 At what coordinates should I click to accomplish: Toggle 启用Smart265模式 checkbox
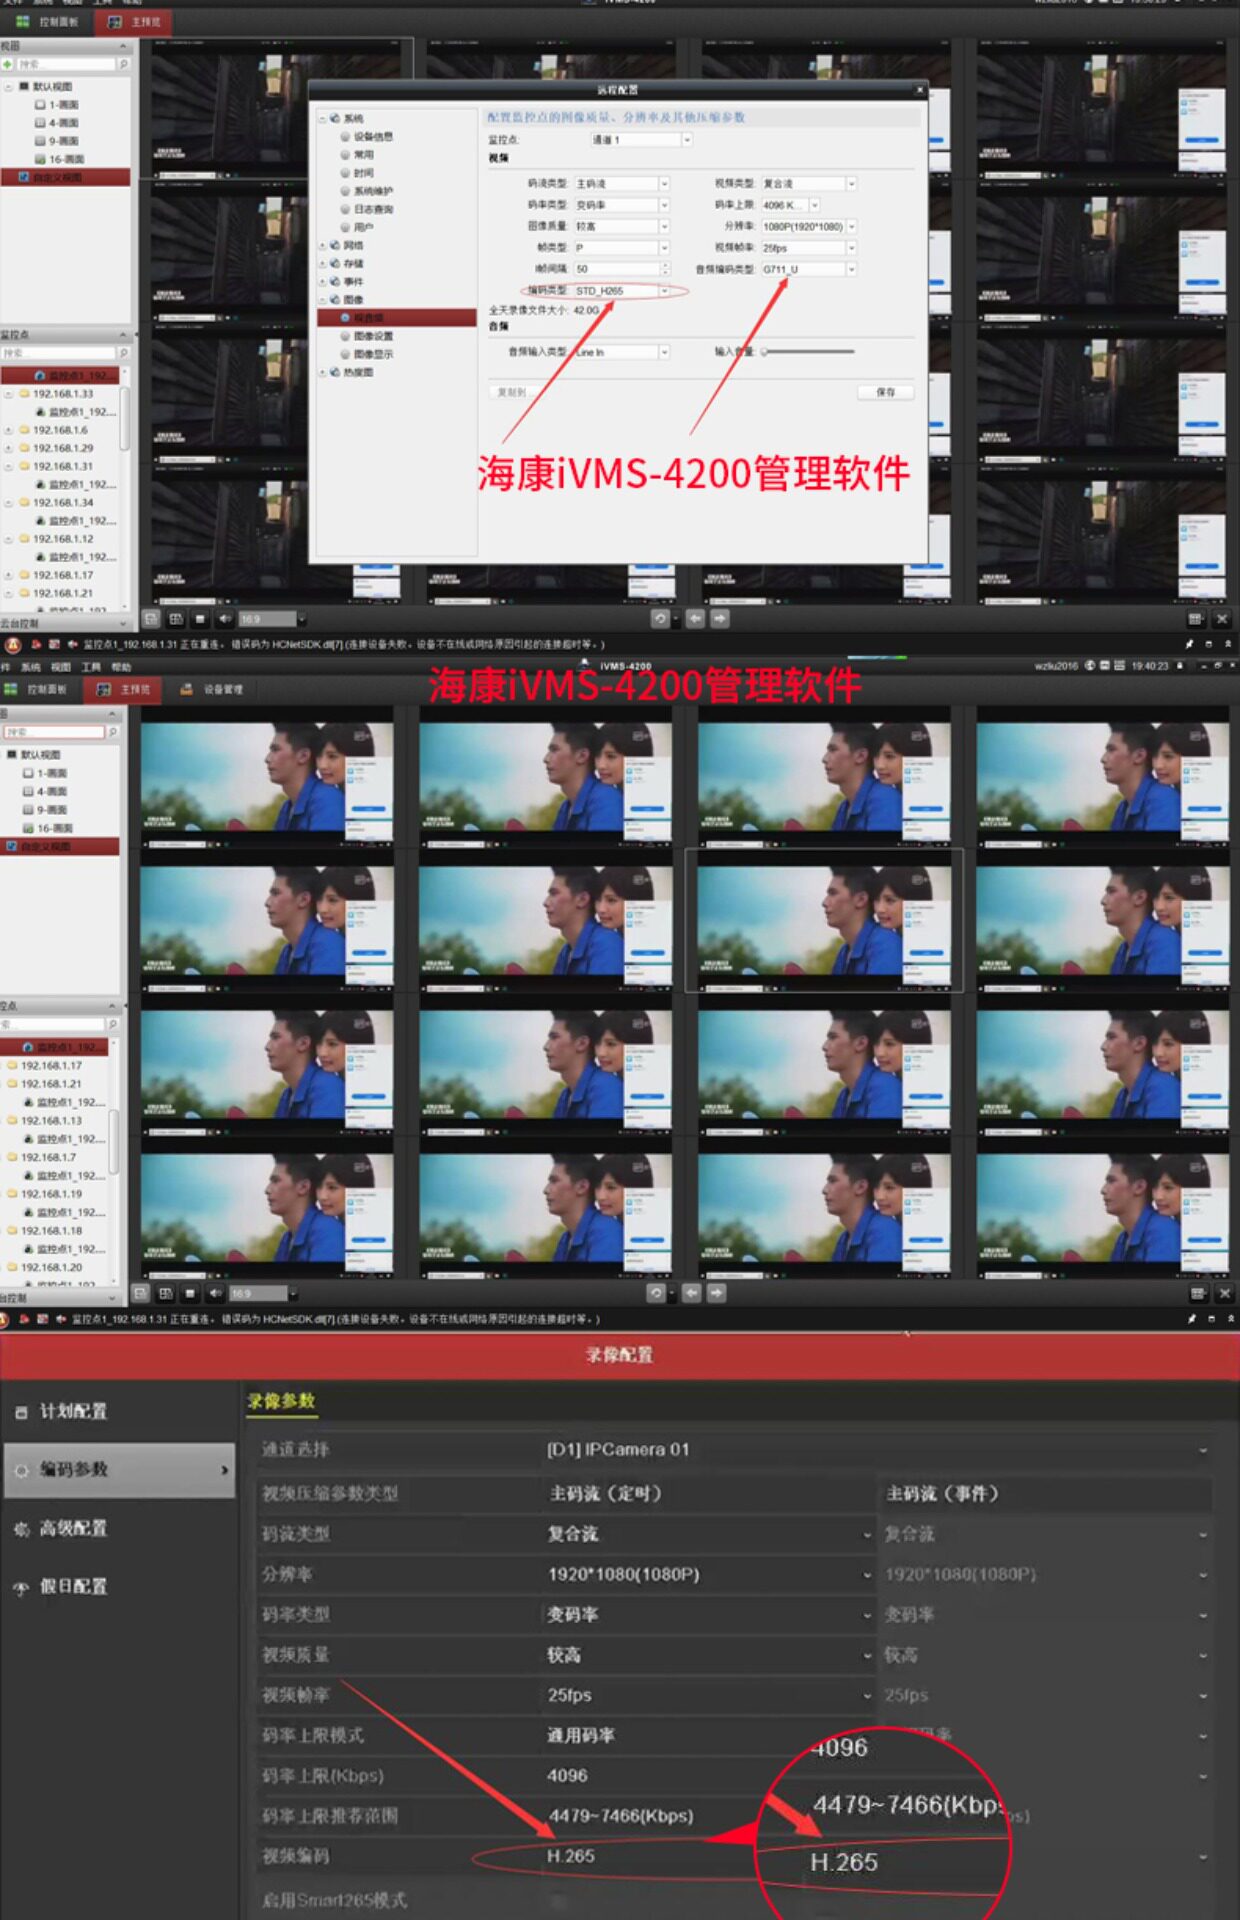click(x=558, y=1901)
